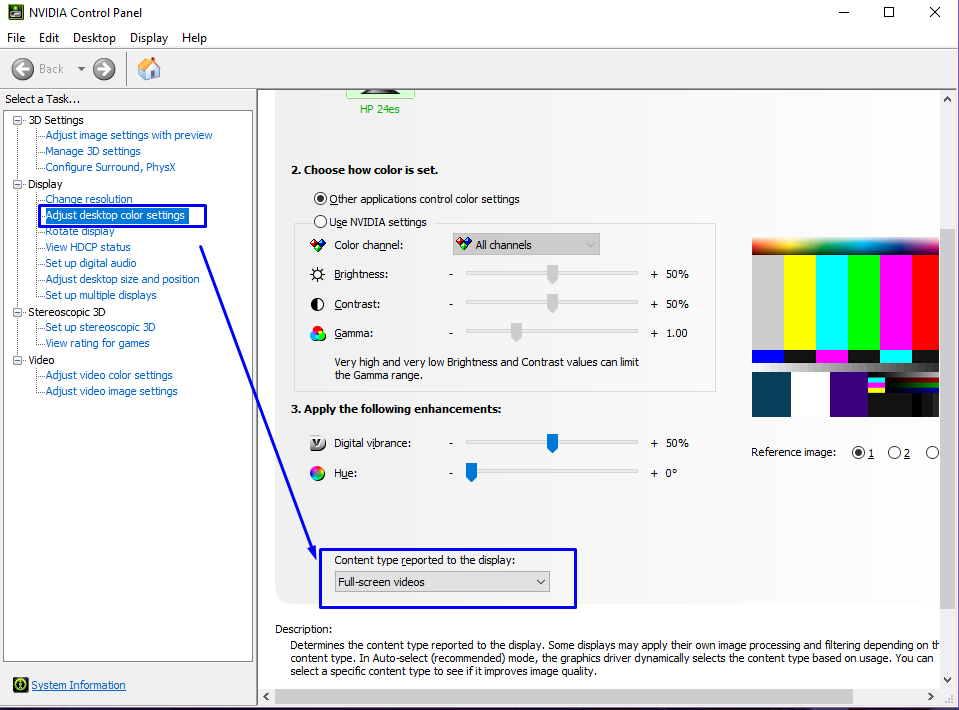Open Set up multiple displays
959x710 pixels.
click(x=101, y=295)
